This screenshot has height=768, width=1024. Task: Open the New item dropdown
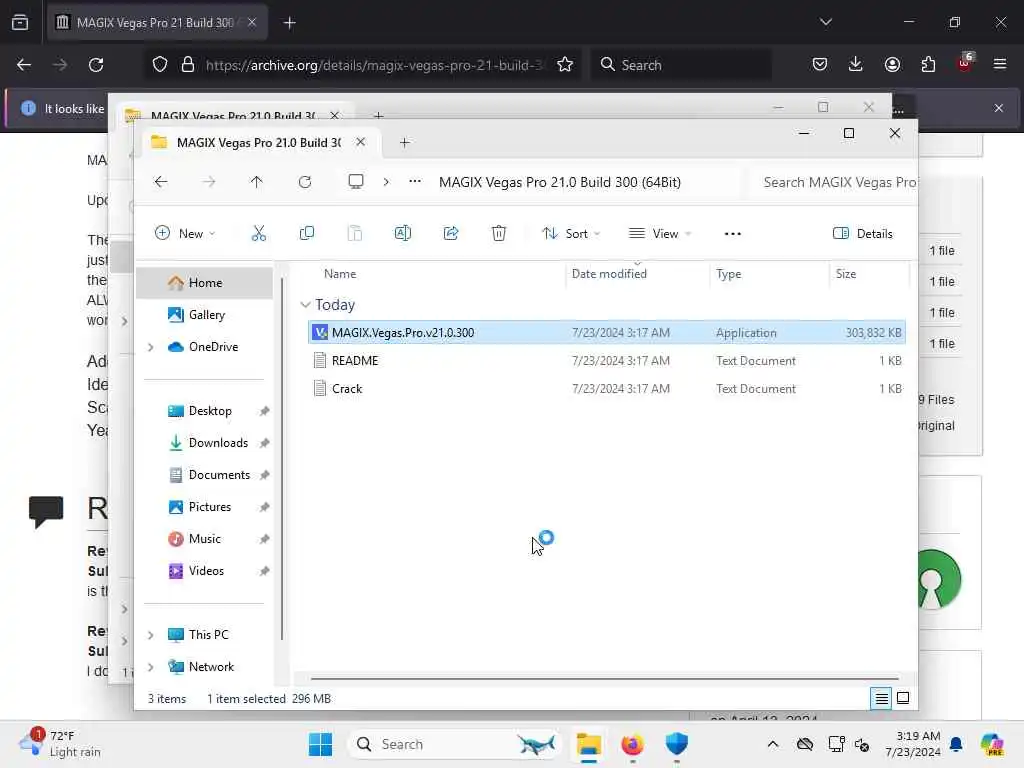pos(185,233)
